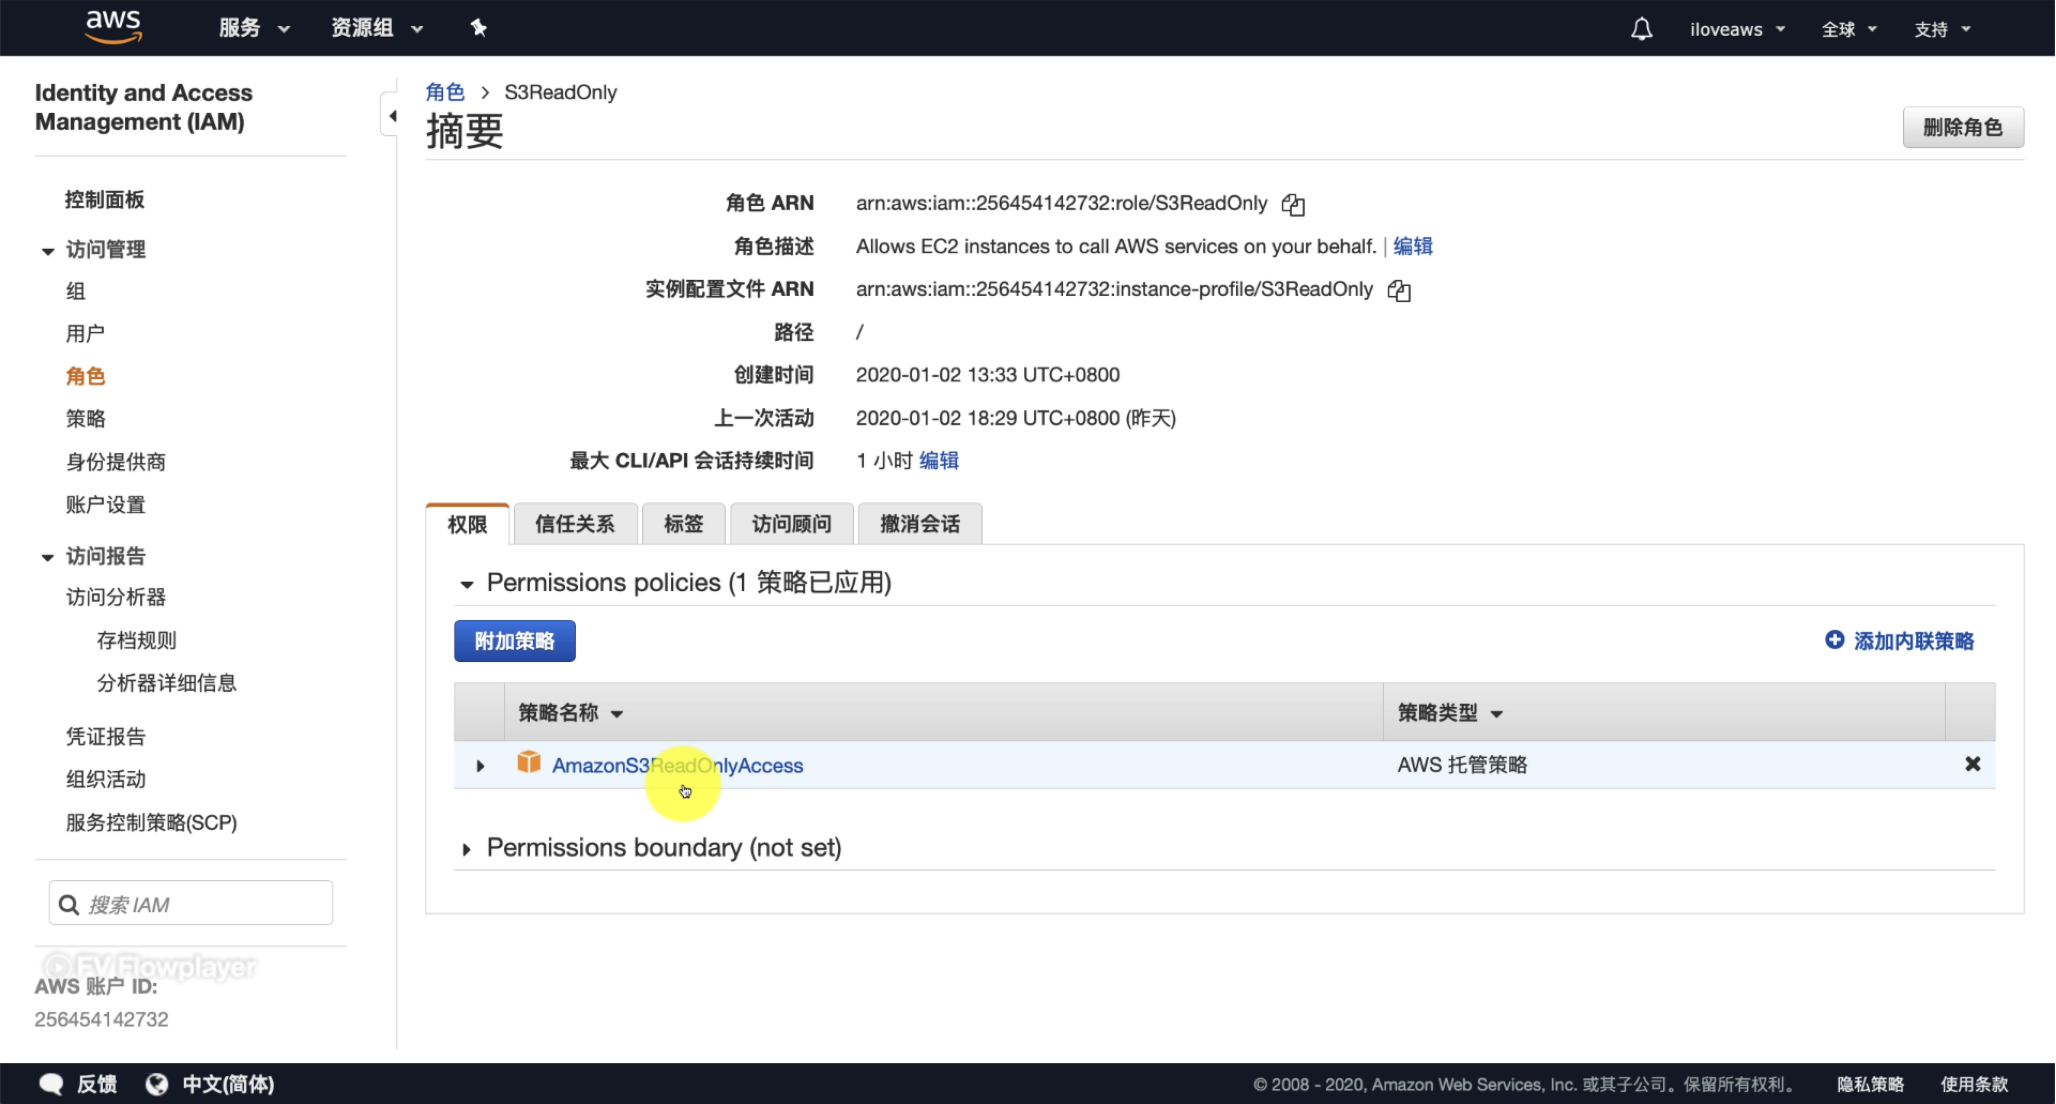
Task: Collapse the 访问管理 sidebar section
Action: click(x=47, y=251)
